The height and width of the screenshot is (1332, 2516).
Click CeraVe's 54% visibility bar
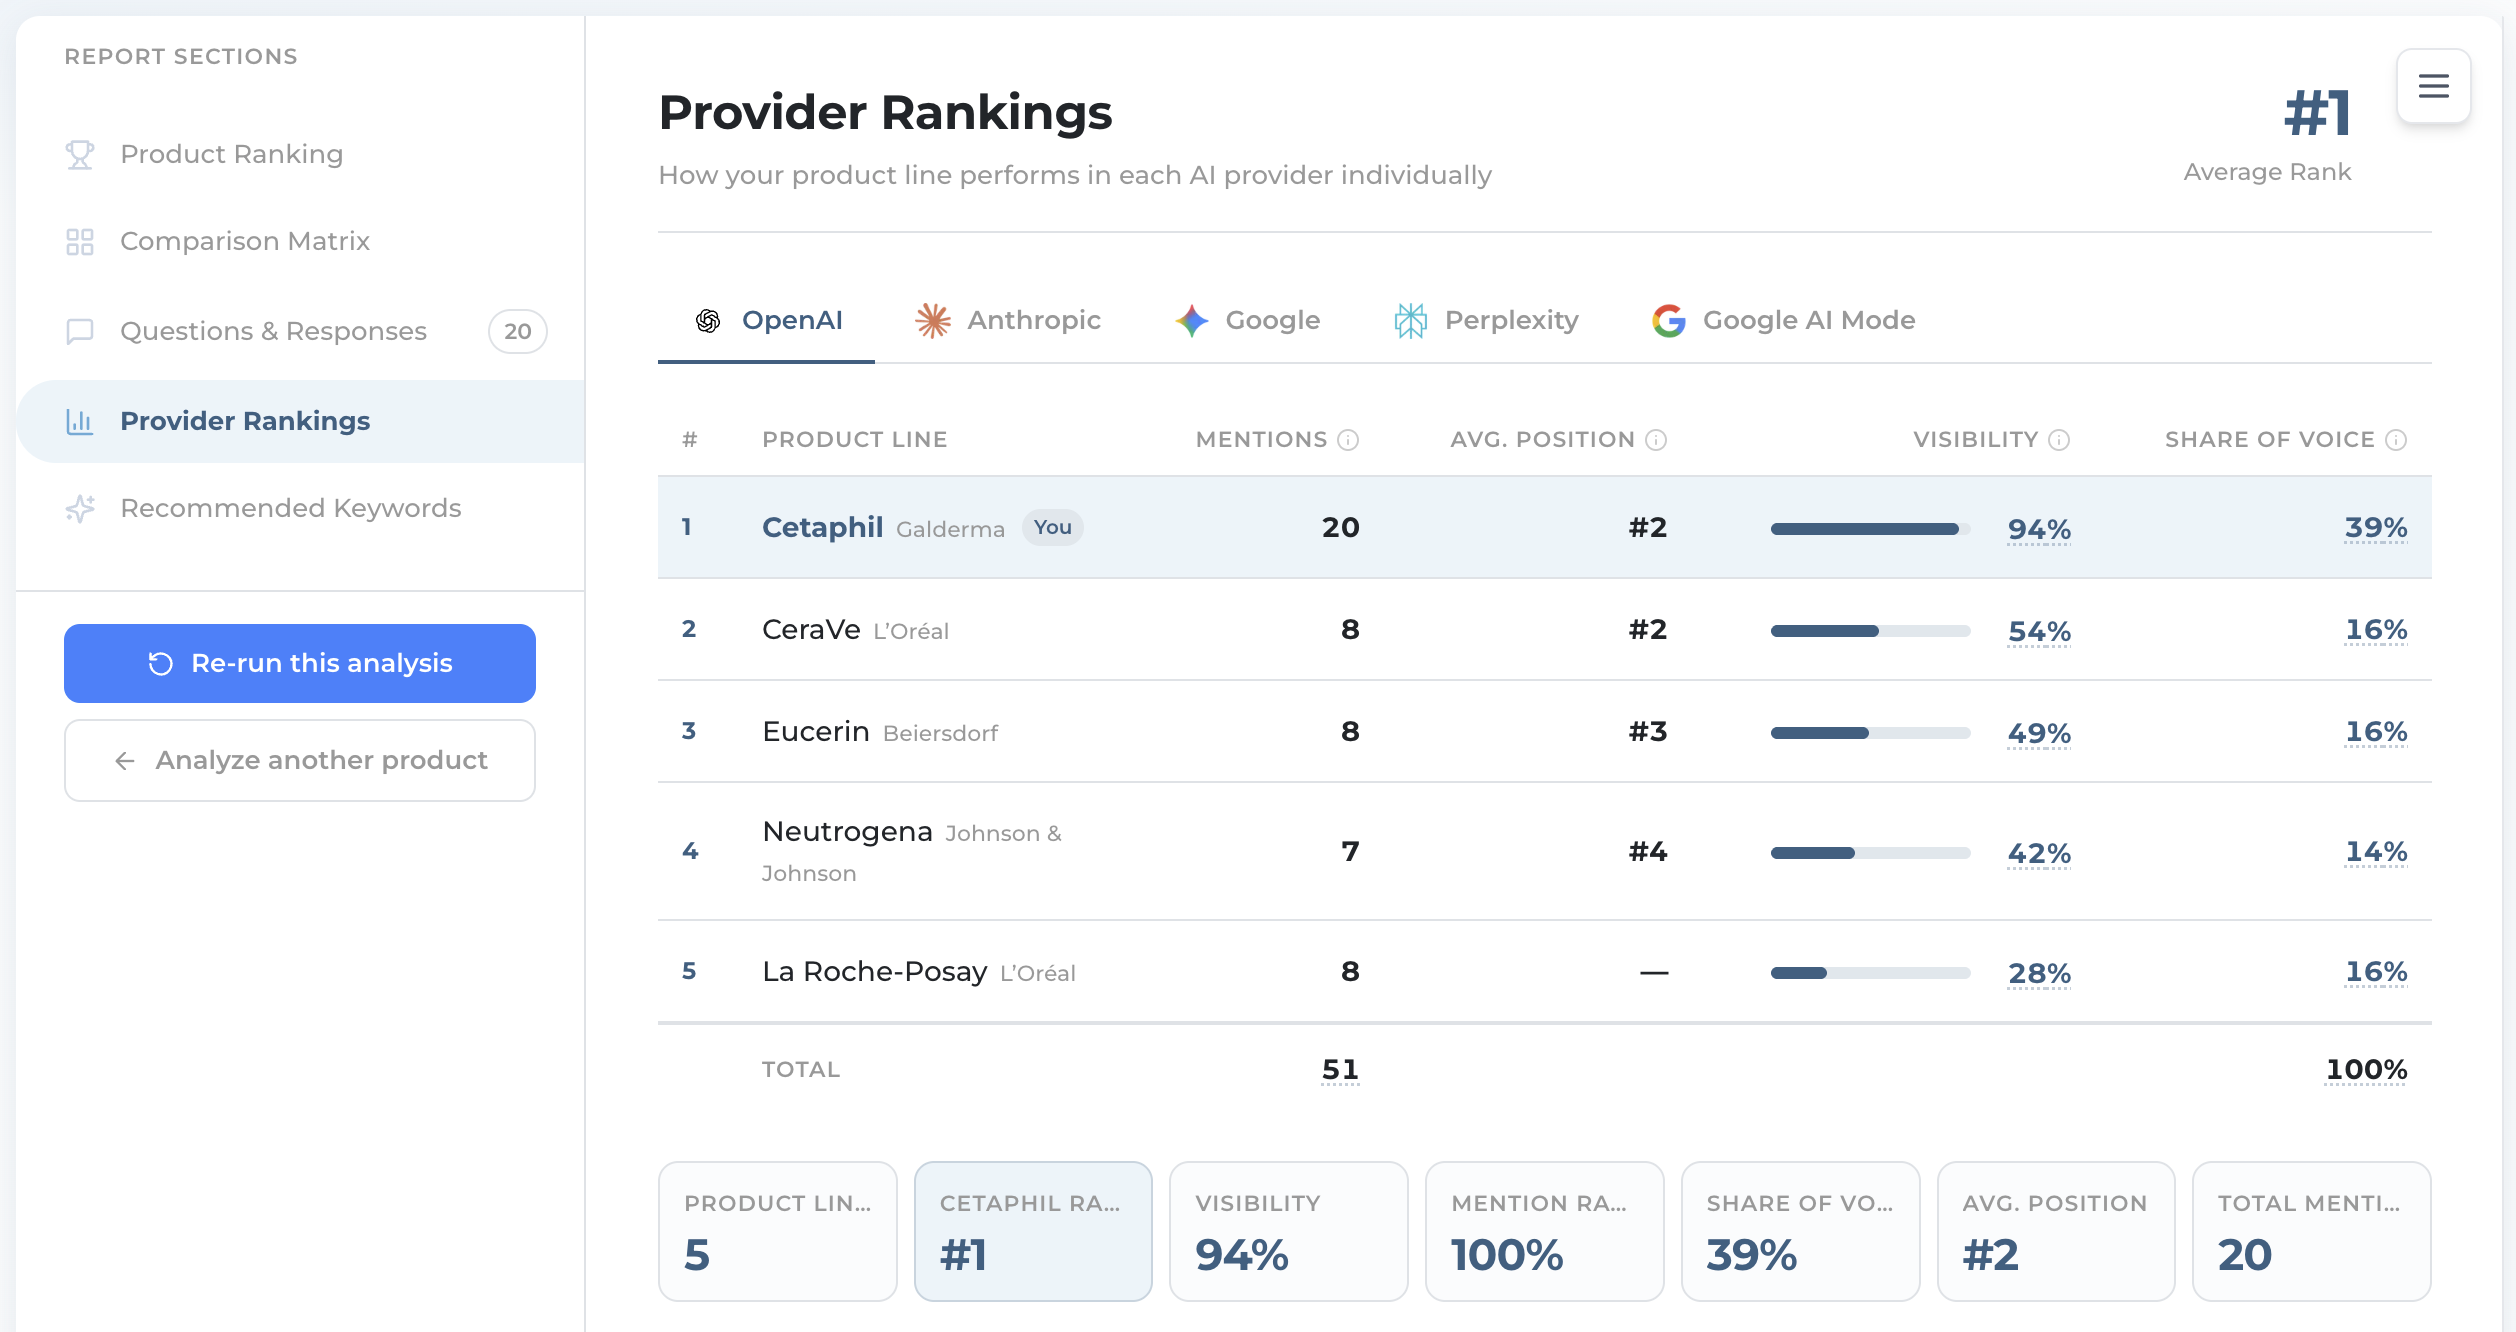pyautogui.click(x=1869, y=631)
